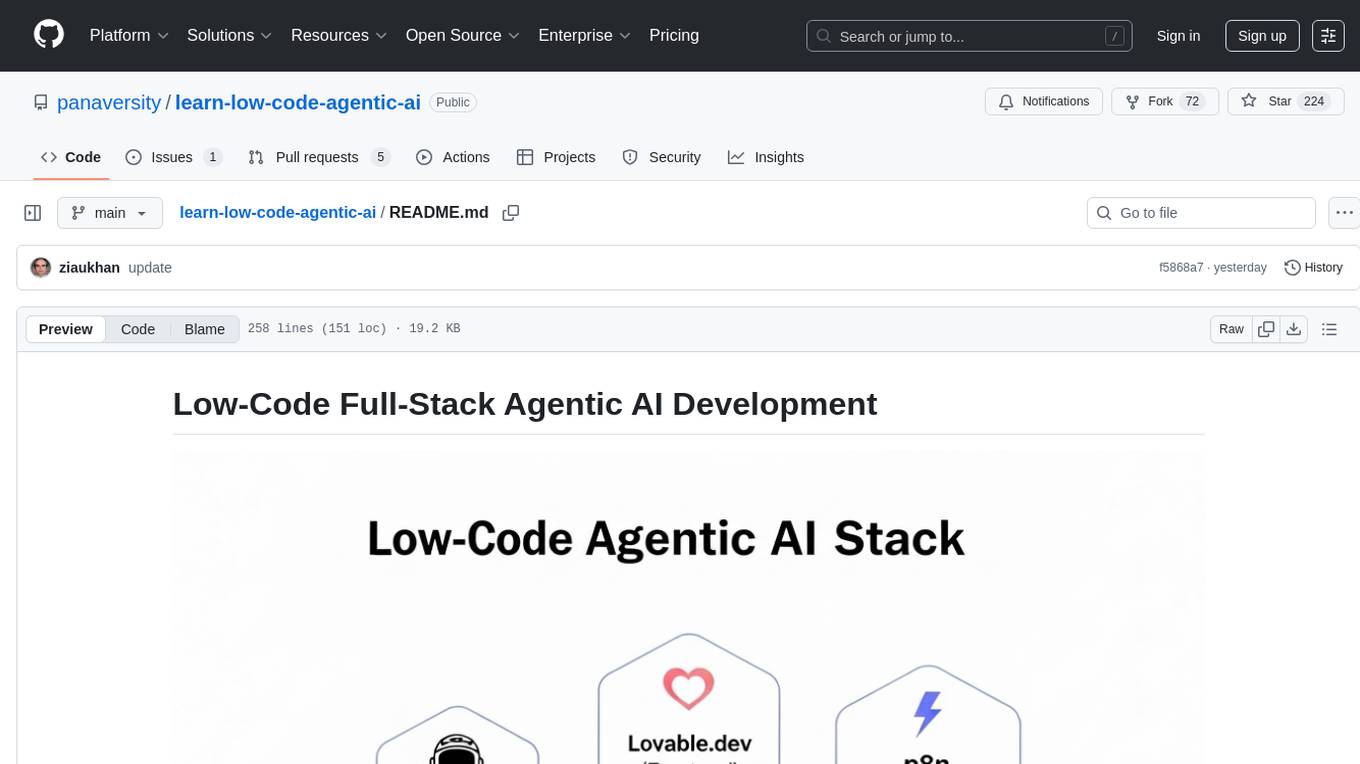
Task: Go to learn-low-code-agentic-ai breadcrumb
Action: 277,212
